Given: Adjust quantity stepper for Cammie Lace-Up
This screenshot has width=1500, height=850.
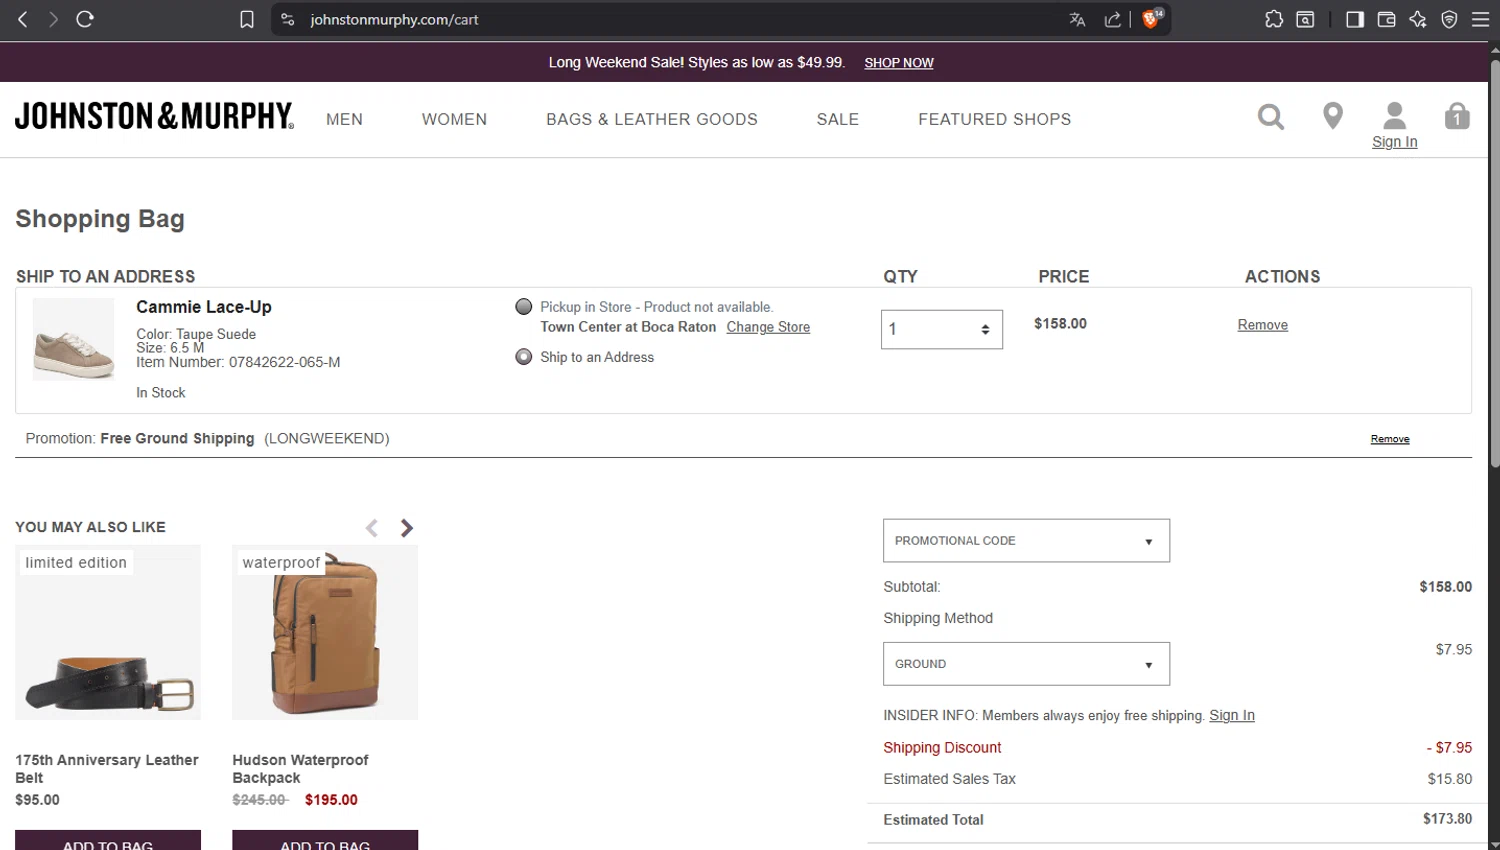Looking at the screenshot, I should click(x=942, y=329).
